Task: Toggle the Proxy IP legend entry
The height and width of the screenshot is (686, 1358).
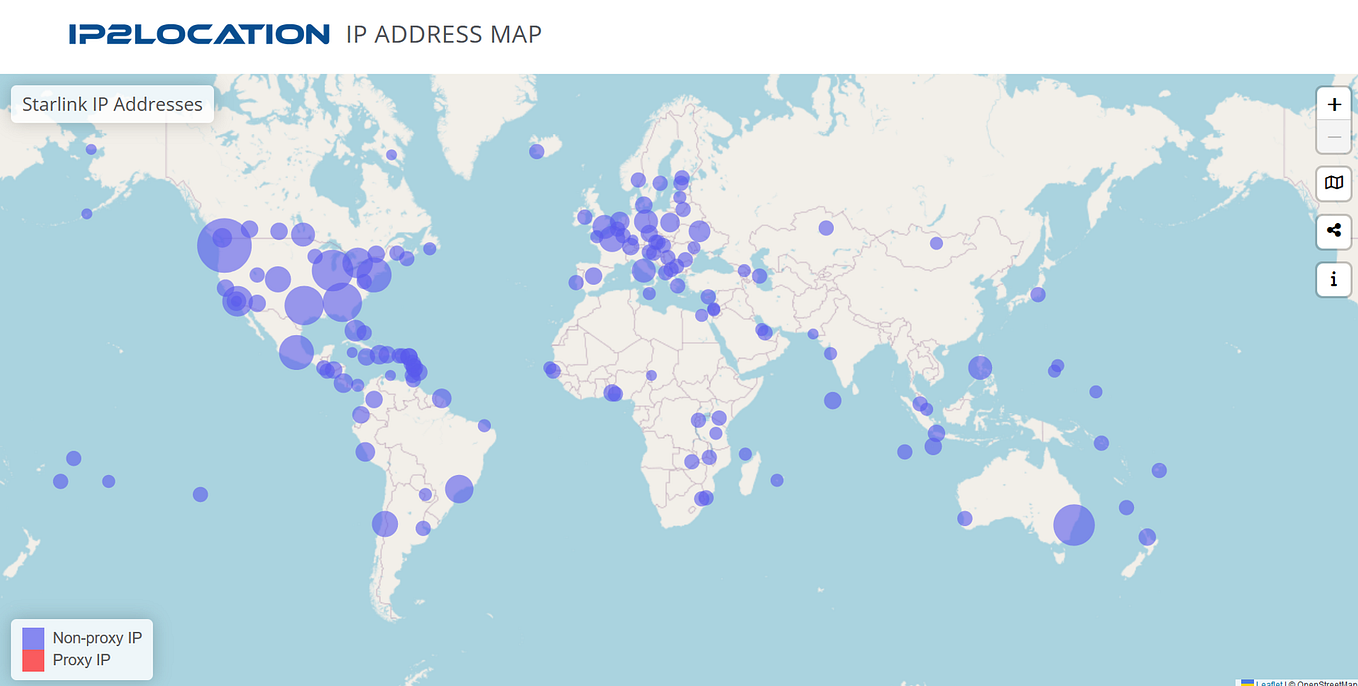Action: 84,660
